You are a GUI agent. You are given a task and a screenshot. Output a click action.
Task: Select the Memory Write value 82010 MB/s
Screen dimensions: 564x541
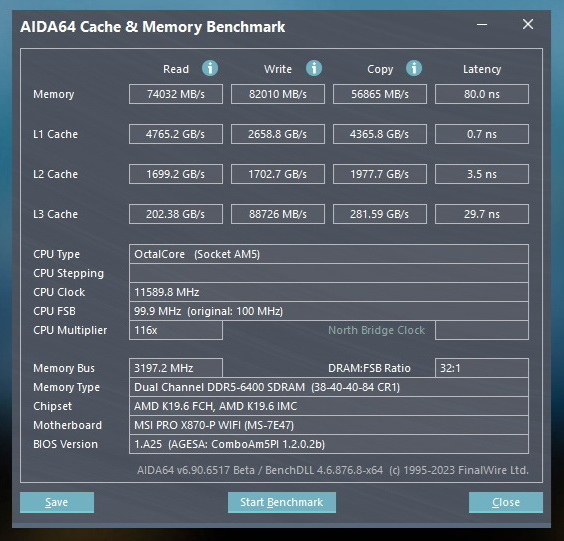point(278,94)
